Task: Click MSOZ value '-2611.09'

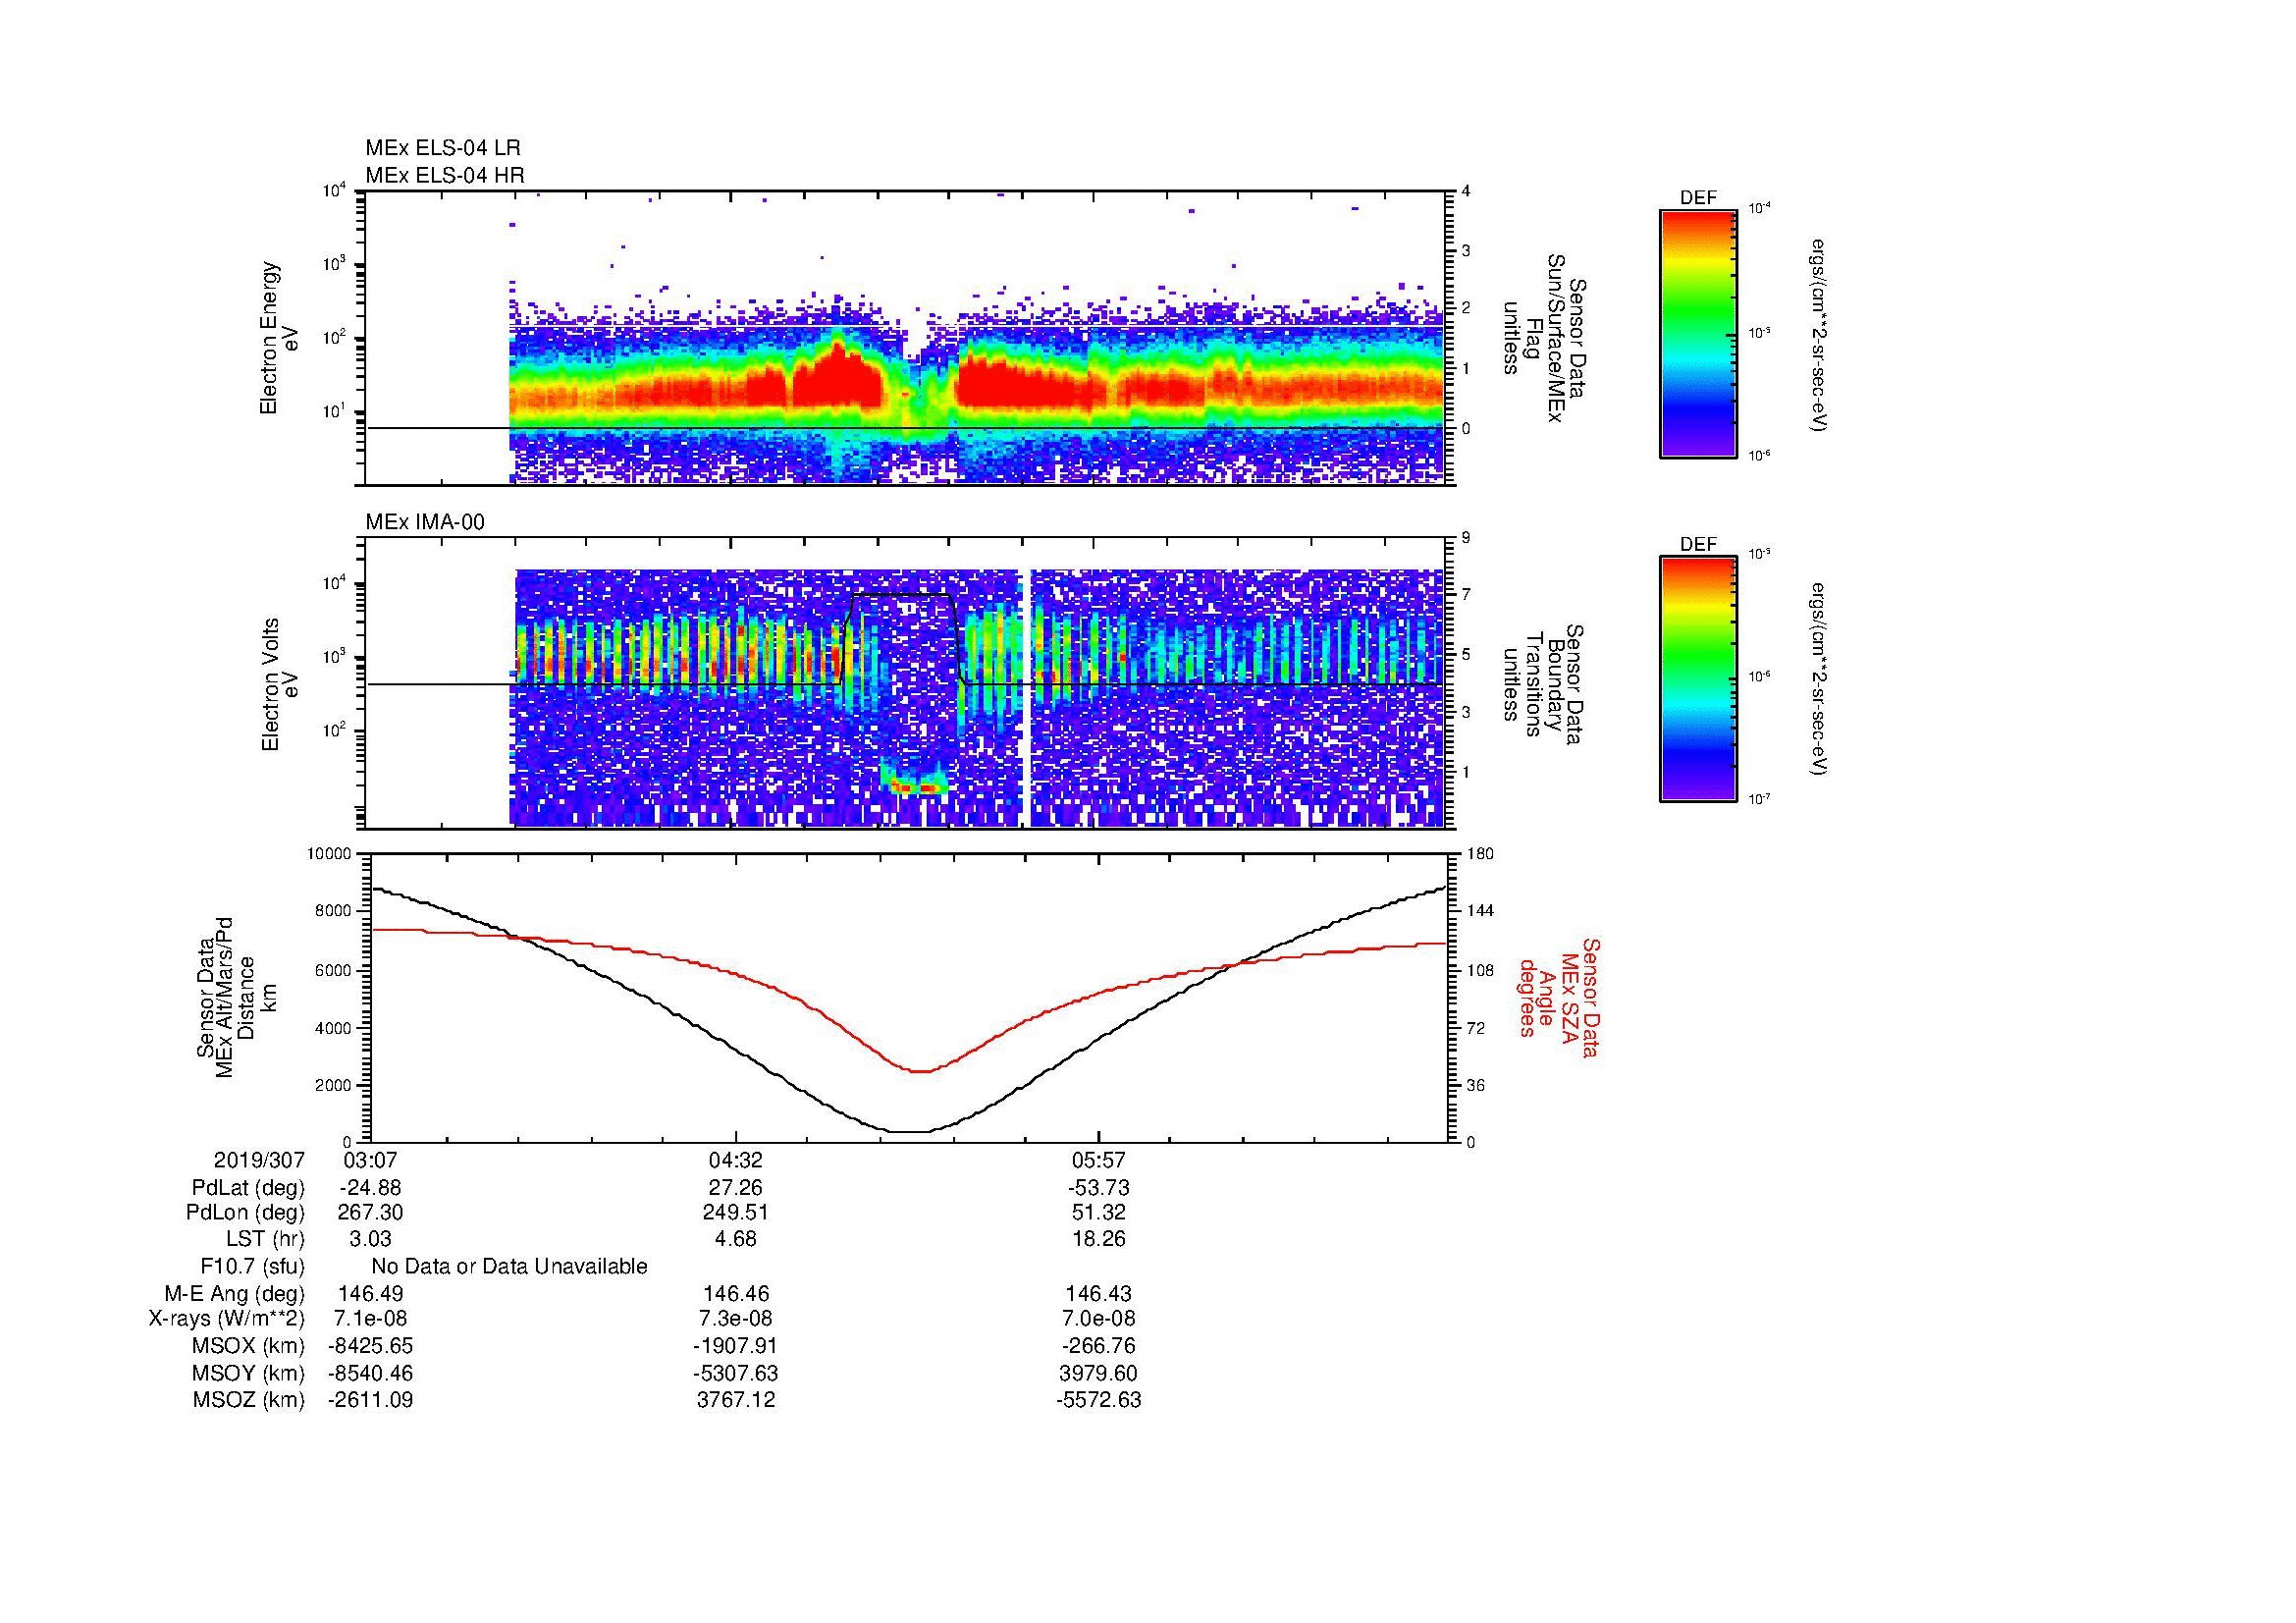Action: point(370,1400)
